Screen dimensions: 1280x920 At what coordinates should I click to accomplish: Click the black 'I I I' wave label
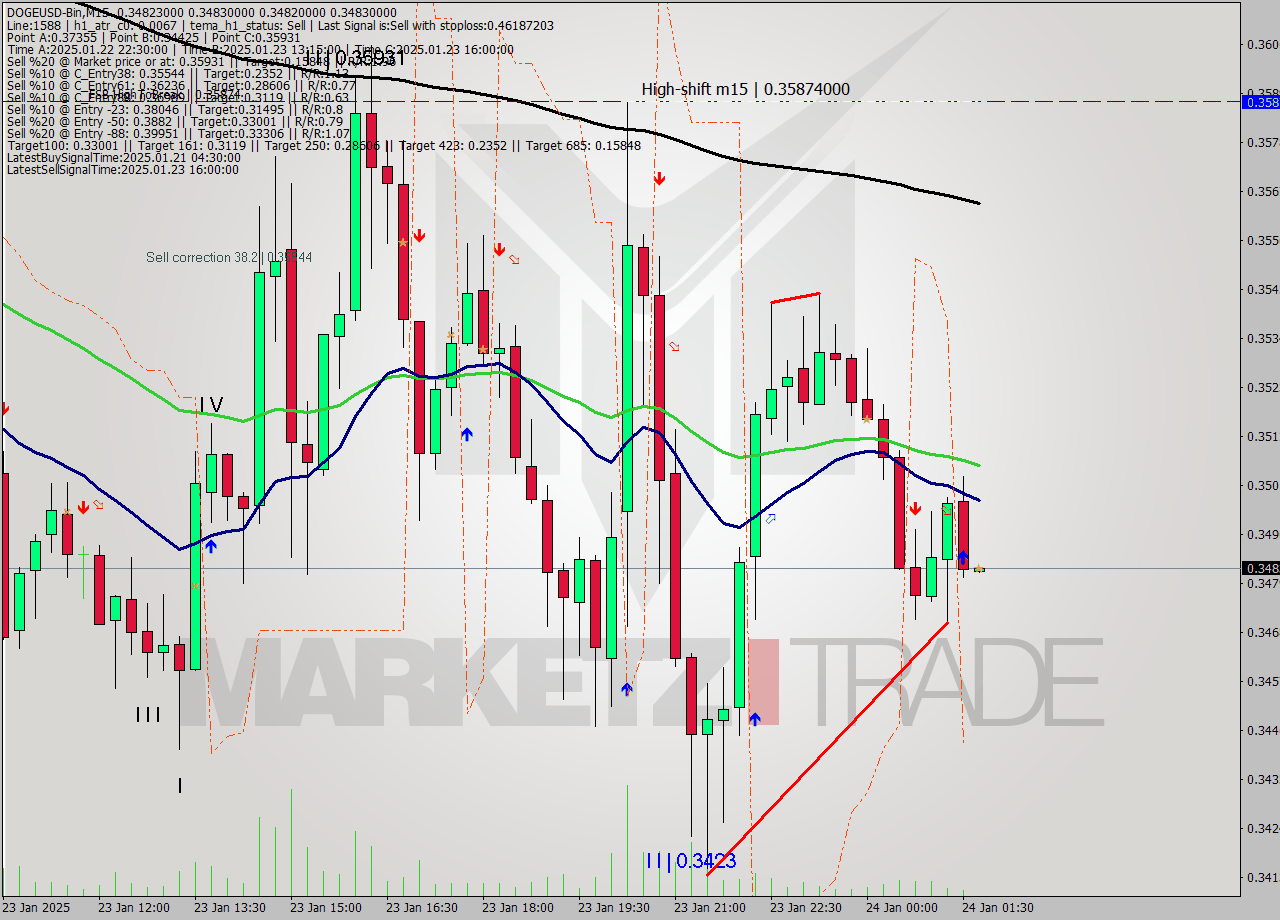148,714
